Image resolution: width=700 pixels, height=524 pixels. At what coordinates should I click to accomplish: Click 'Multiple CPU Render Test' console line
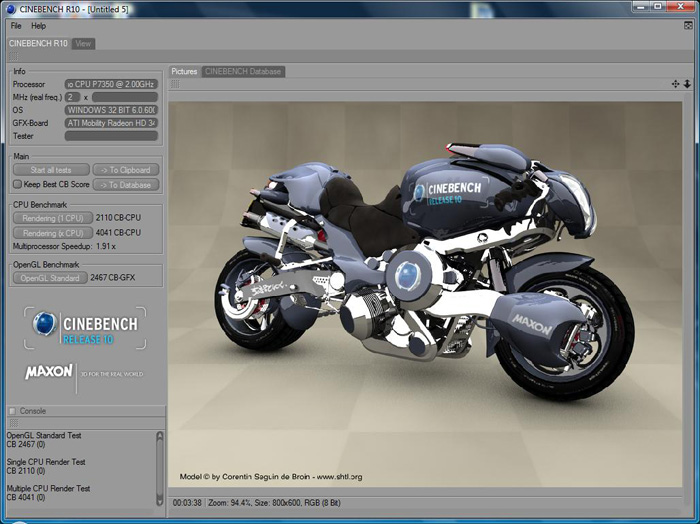(48, 488)
